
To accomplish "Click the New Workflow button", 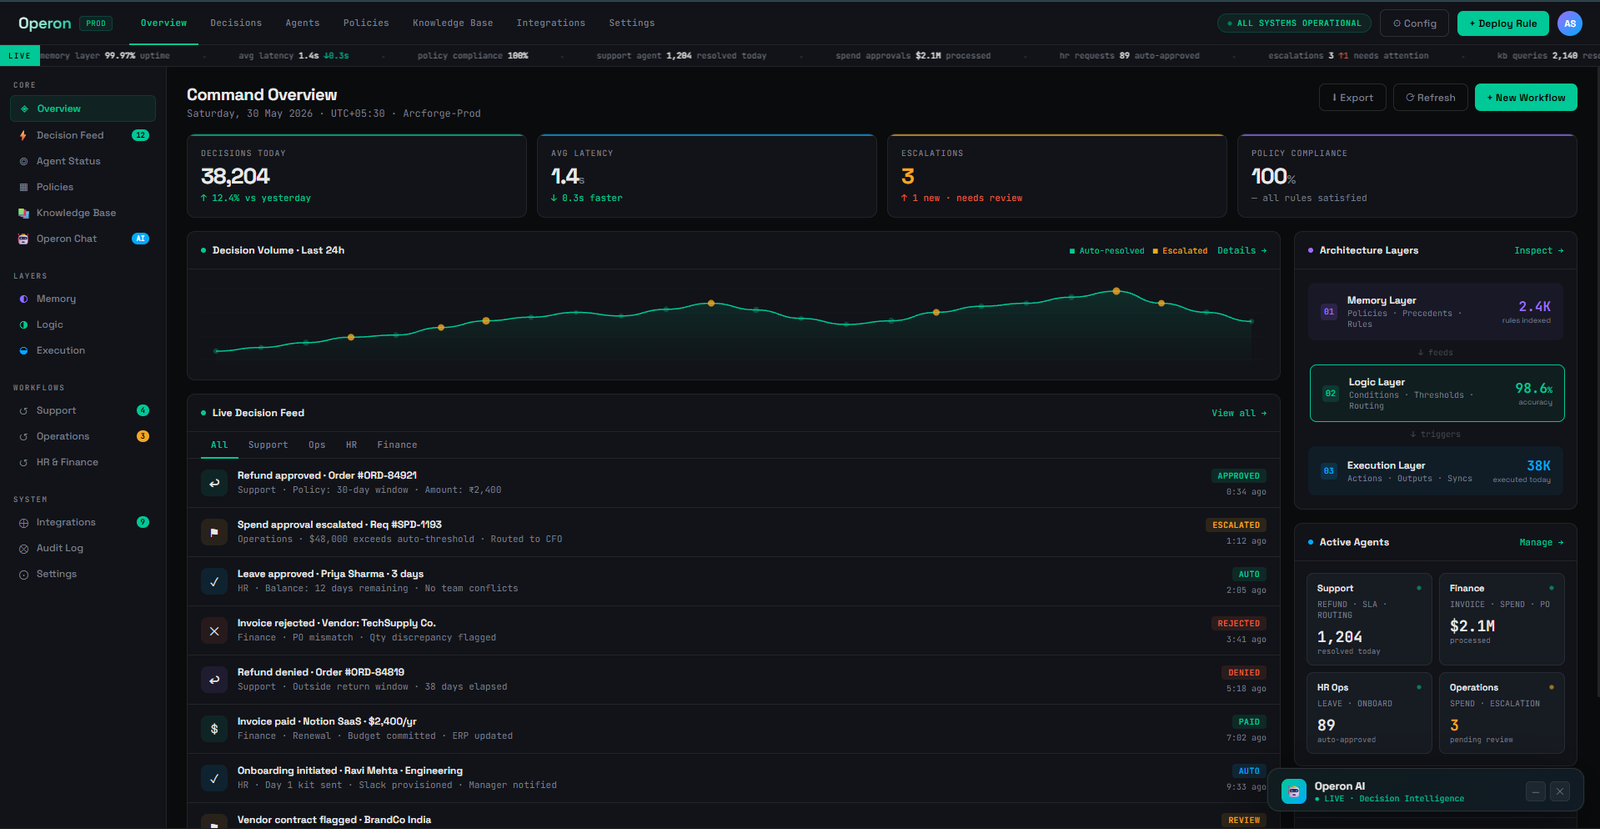I will click(1526, 97).
